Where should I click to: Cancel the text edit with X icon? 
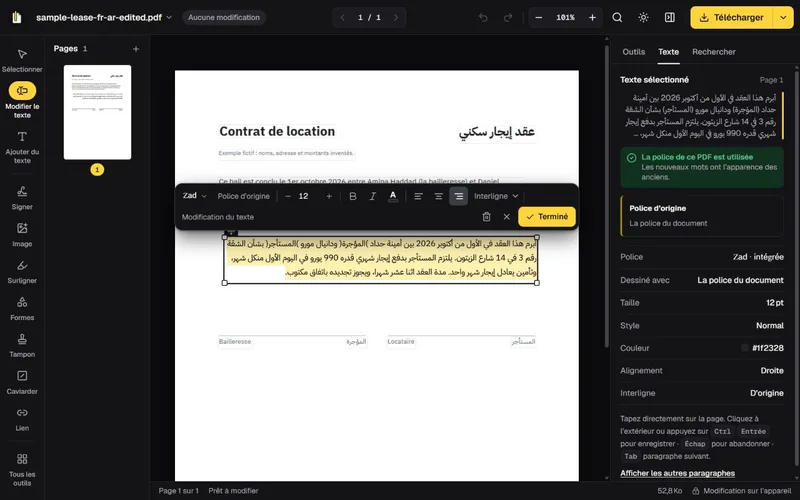506,217
